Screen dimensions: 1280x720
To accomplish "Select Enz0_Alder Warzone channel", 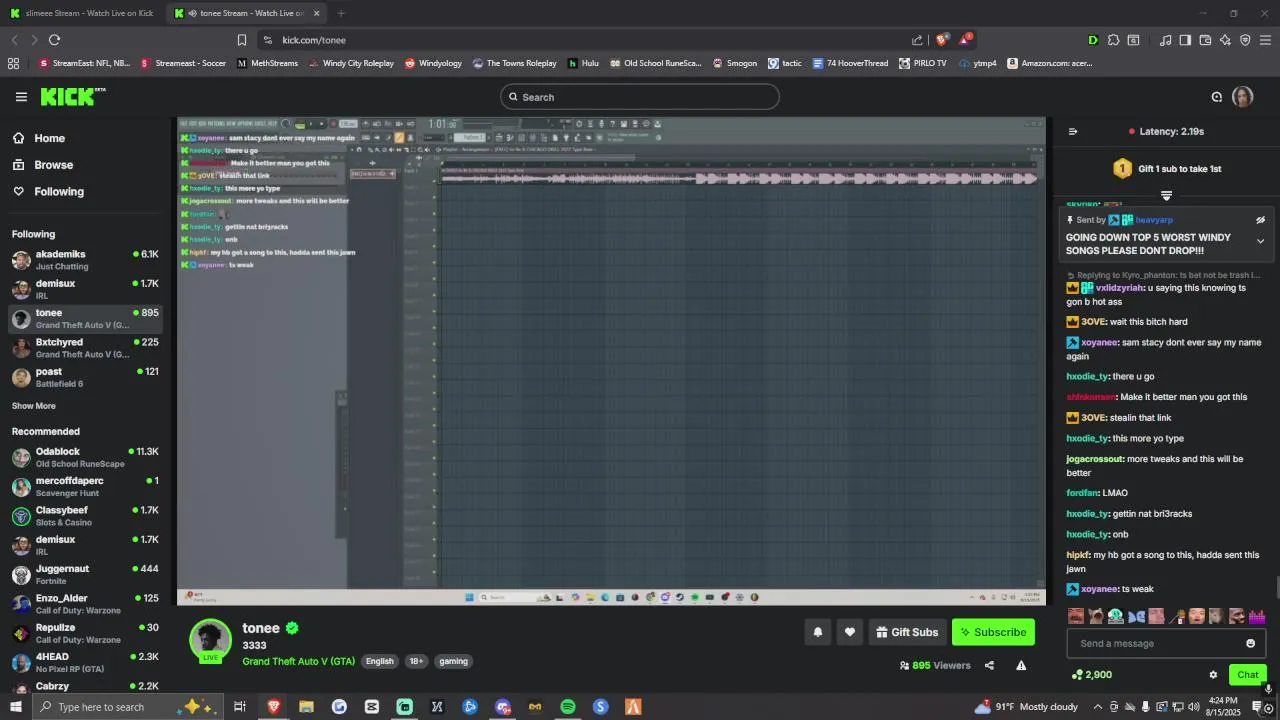I will (x=85, y=604).
